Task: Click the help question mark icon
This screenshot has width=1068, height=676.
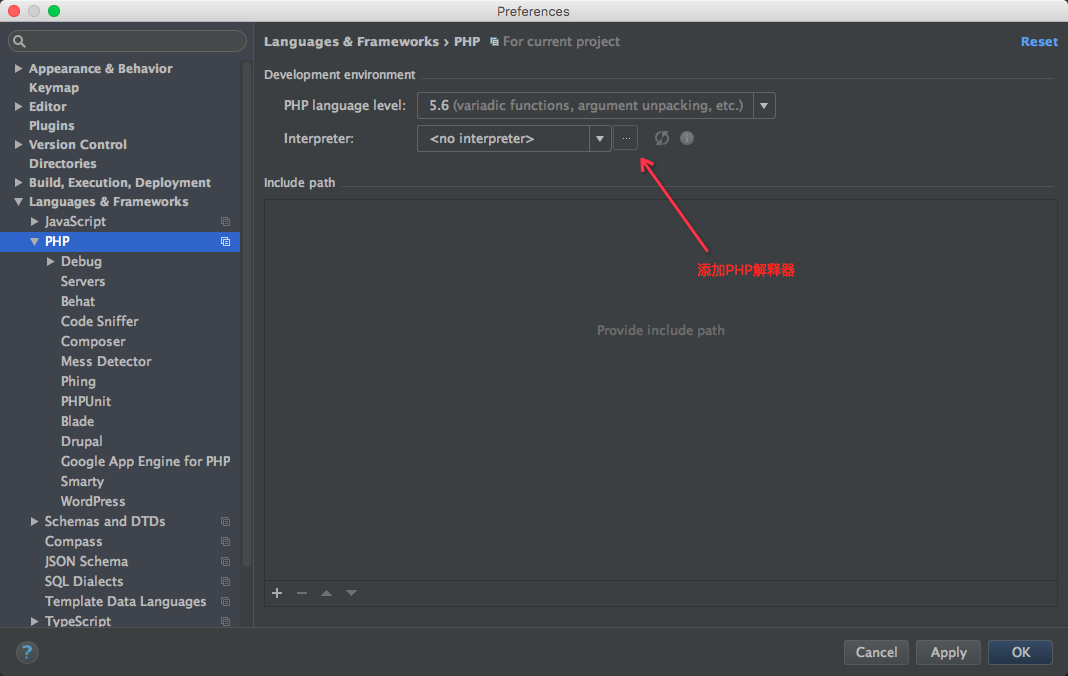Action: tap(27, 652)
